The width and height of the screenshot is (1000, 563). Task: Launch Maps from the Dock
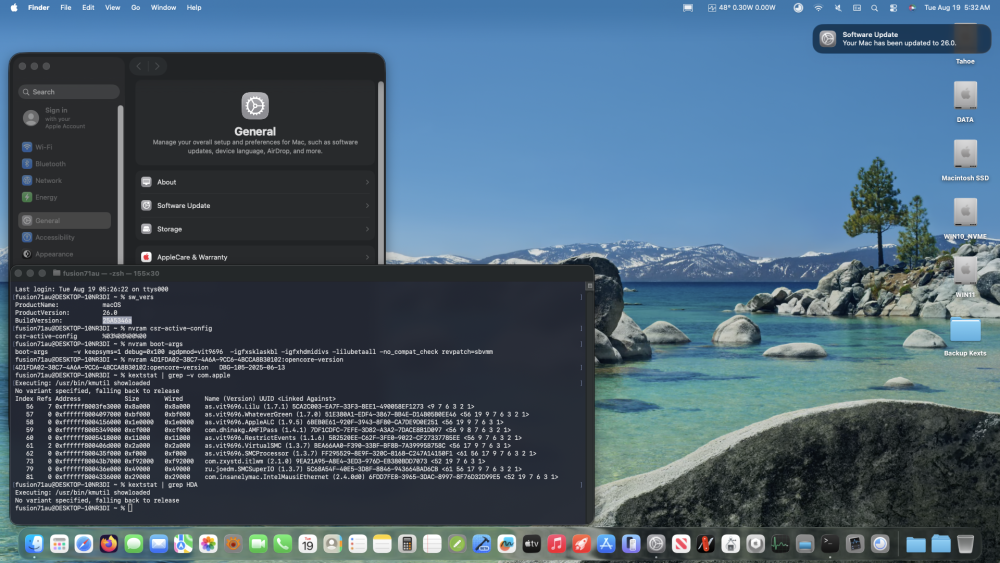[183, 544]
